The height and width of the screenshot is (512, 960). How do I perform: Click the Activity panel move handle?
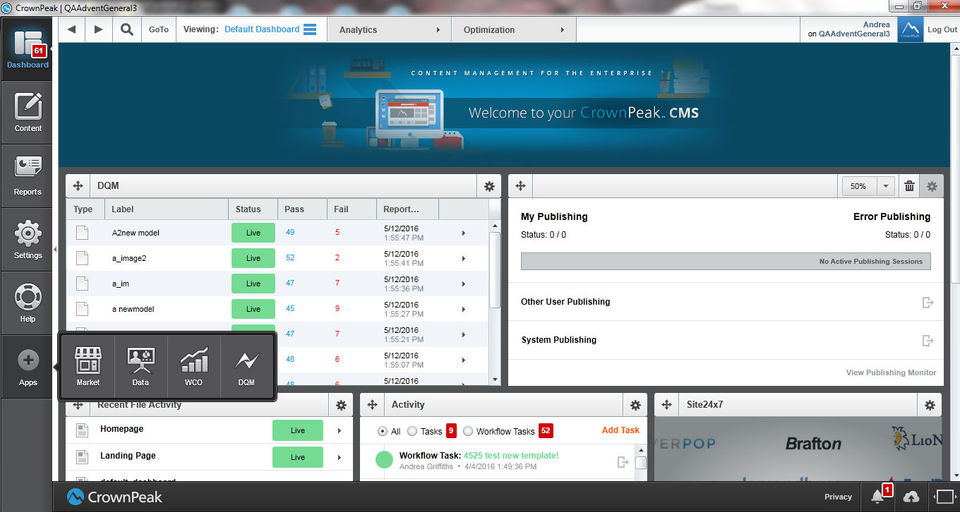pos(372,405)
